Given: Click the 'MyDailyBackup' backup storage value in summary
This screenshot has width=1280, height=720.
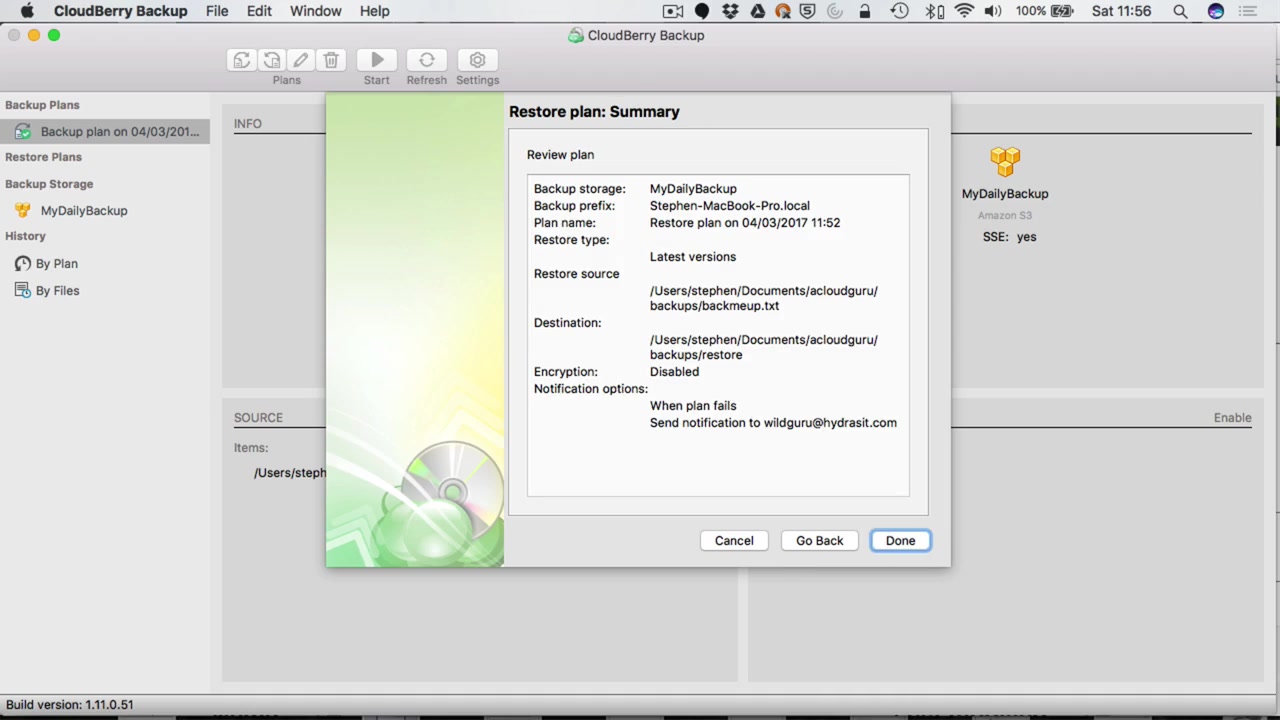Looking at the screenshot, I should click(693, 188).
